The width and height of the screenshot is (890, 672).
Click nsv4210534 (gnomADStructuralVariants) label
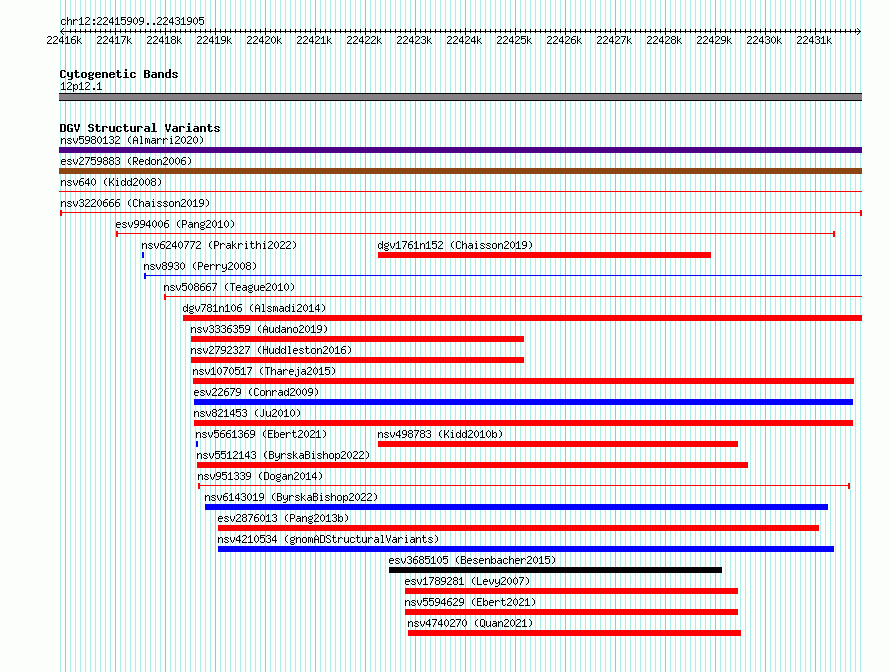click(x=328, y=539)
